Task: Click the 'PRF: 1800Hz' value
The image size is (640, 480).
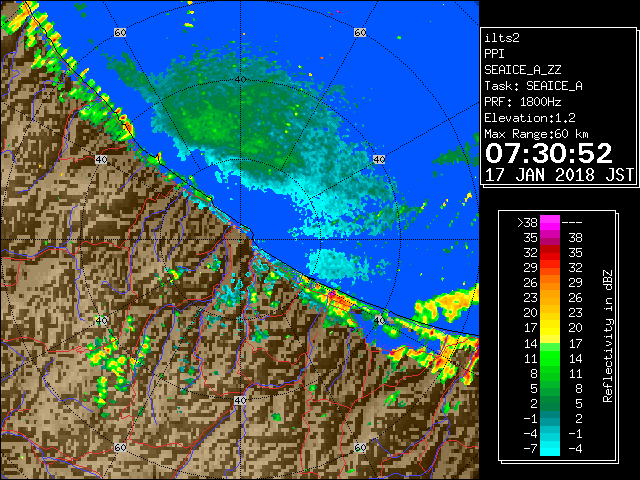Action: 523,102
